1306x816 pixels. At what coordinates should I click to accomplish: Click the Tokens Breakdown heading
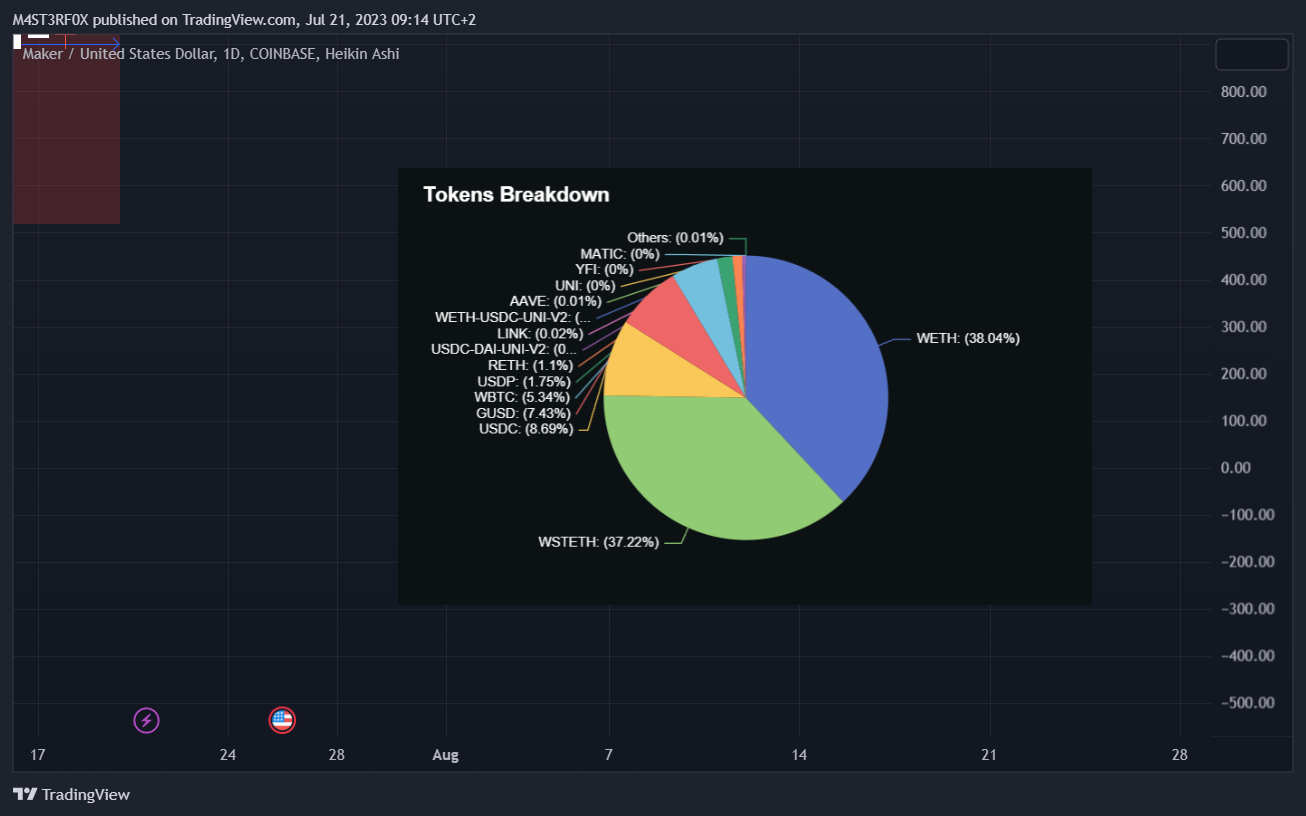(x=516, y=194)
